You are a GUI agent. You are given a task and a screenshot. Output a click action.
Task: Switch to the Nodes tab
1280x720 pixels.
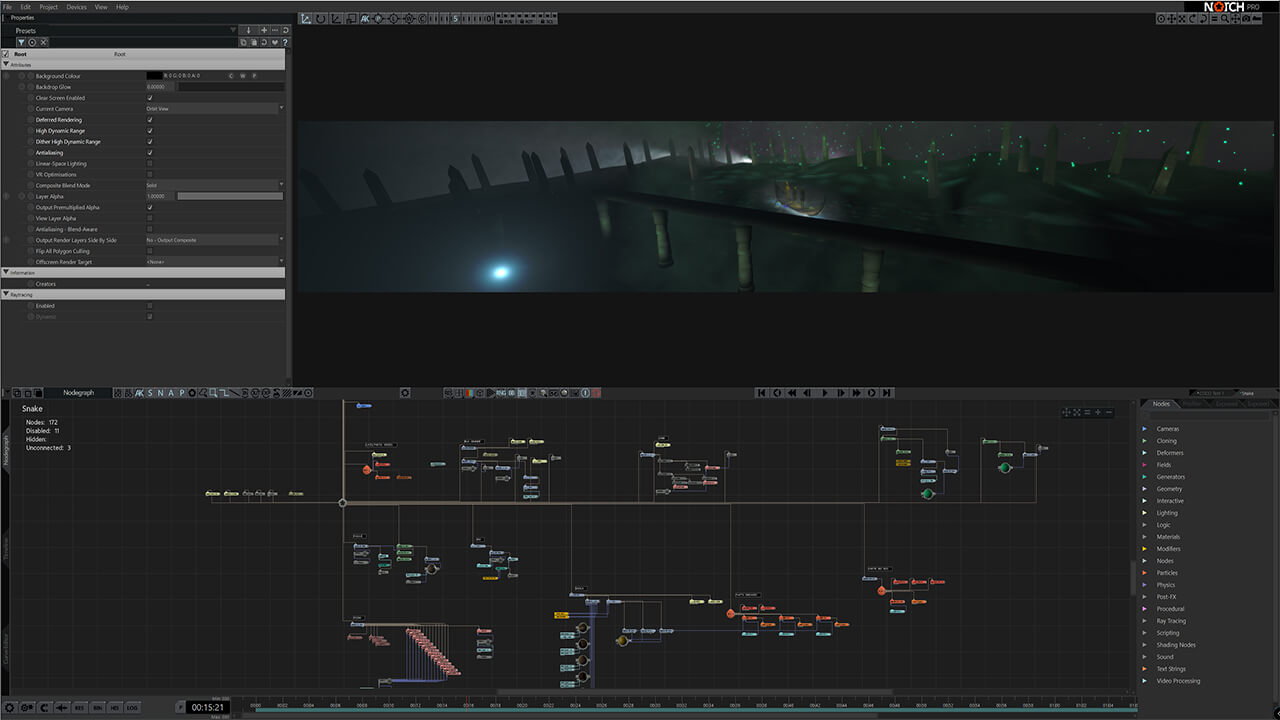coord(1161,404)
